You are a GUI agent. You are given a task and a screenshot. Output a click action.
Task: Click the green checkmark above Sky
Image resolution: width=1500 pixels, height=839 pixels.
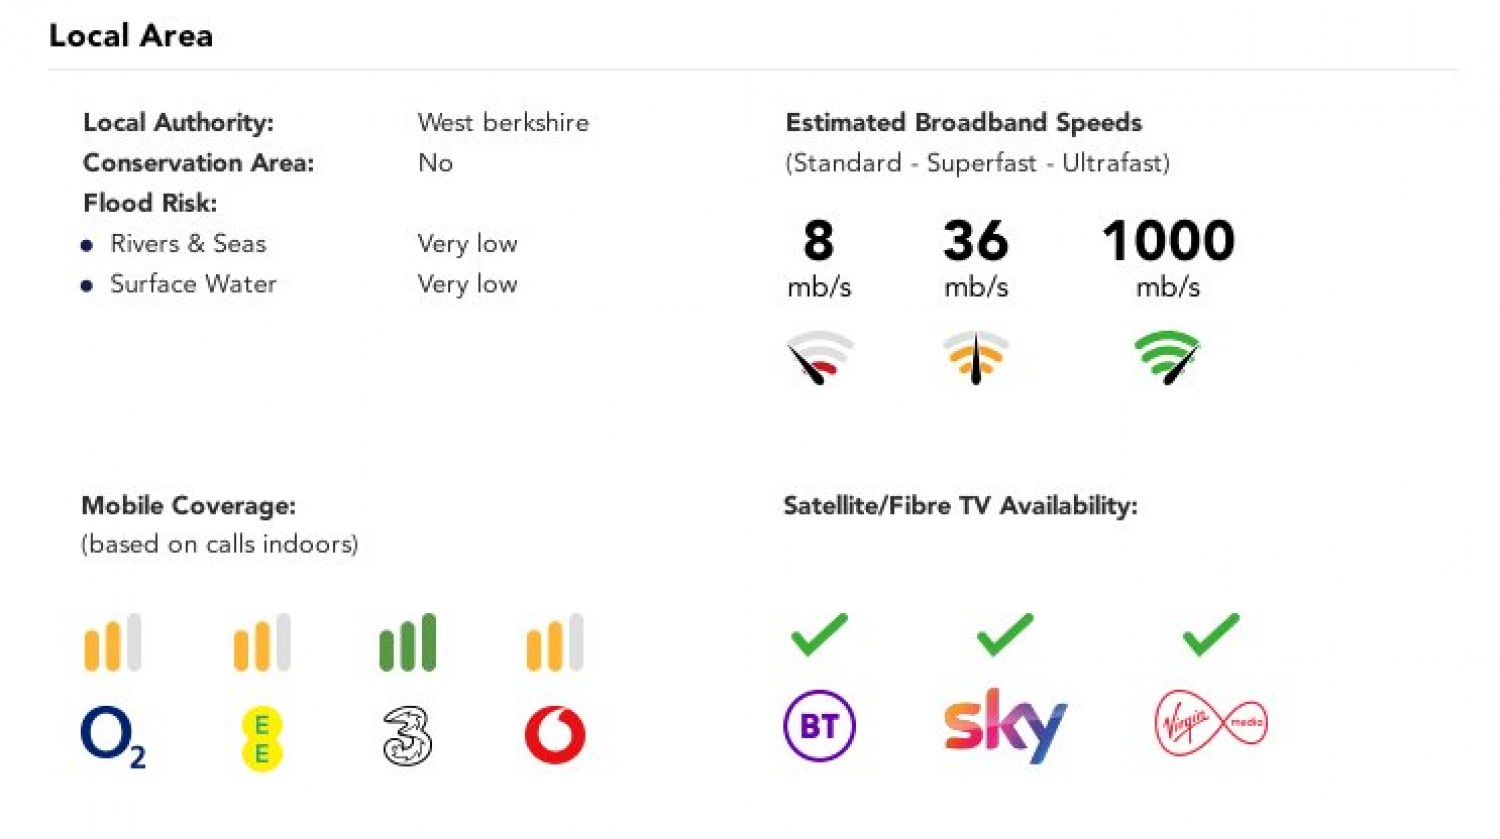(x=1005, y=635)
